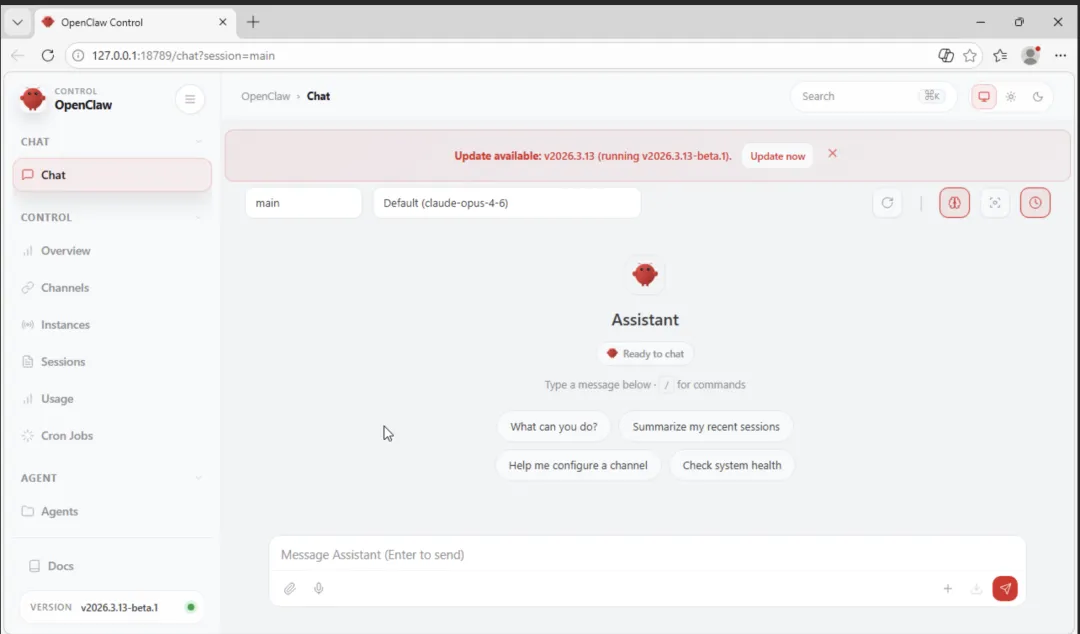Click the Check system health suggestion
This screenshot has height=634, width=1080.
[731, 465]
